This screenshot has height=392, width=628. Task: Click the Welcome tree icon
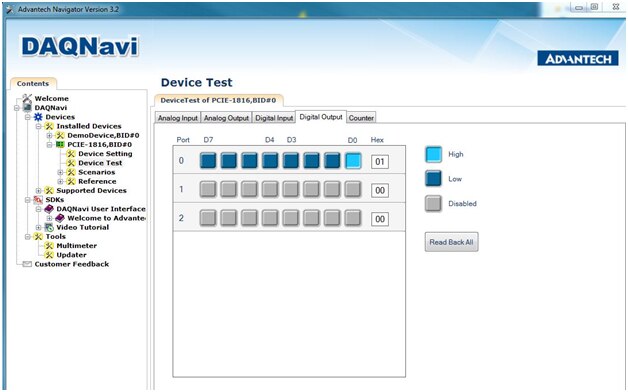(x=27, y=98)
